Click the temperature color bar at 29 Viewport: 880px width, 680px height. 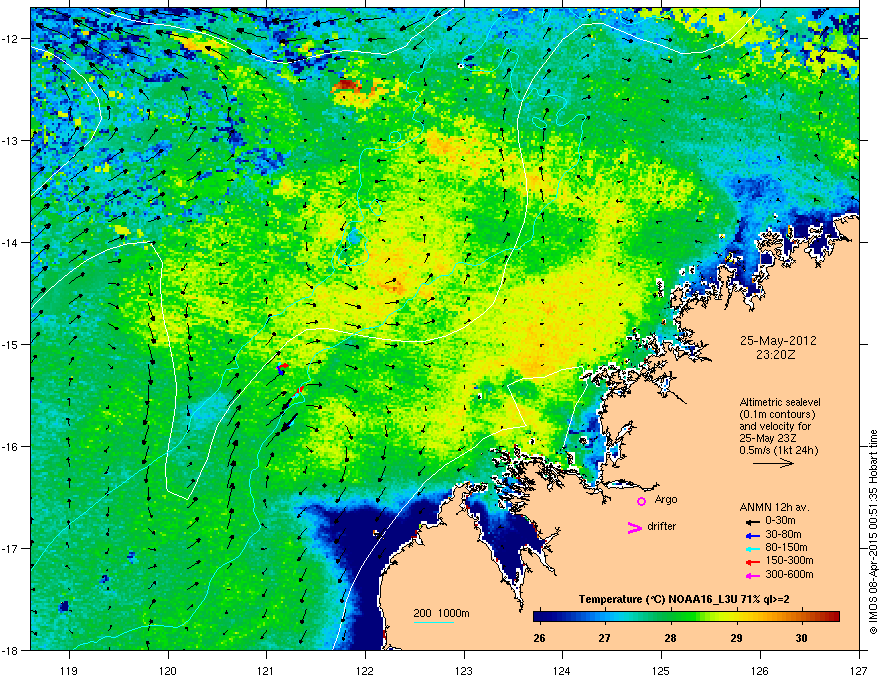pos(736,617)
